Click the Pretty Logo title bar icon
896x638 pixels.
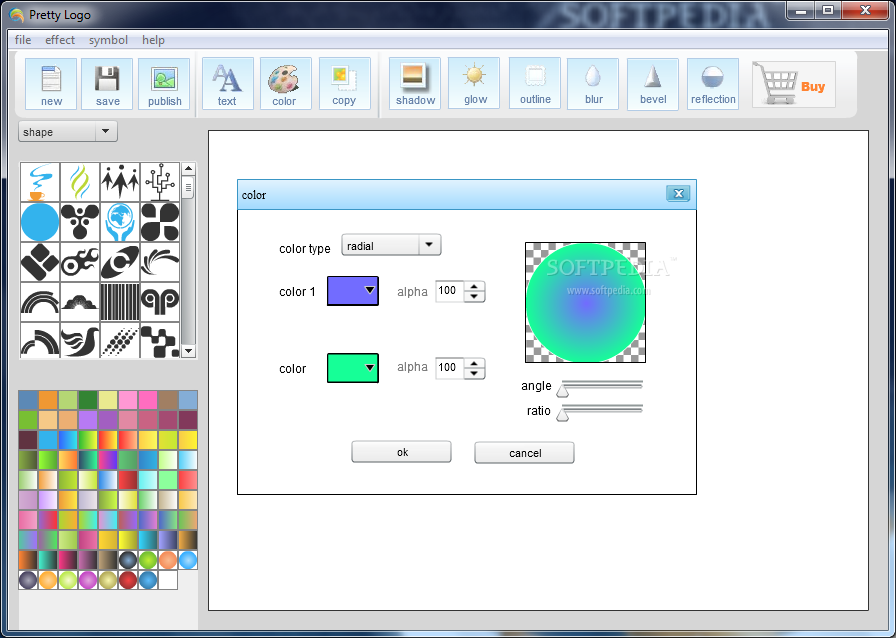click(x=17, y=15)
